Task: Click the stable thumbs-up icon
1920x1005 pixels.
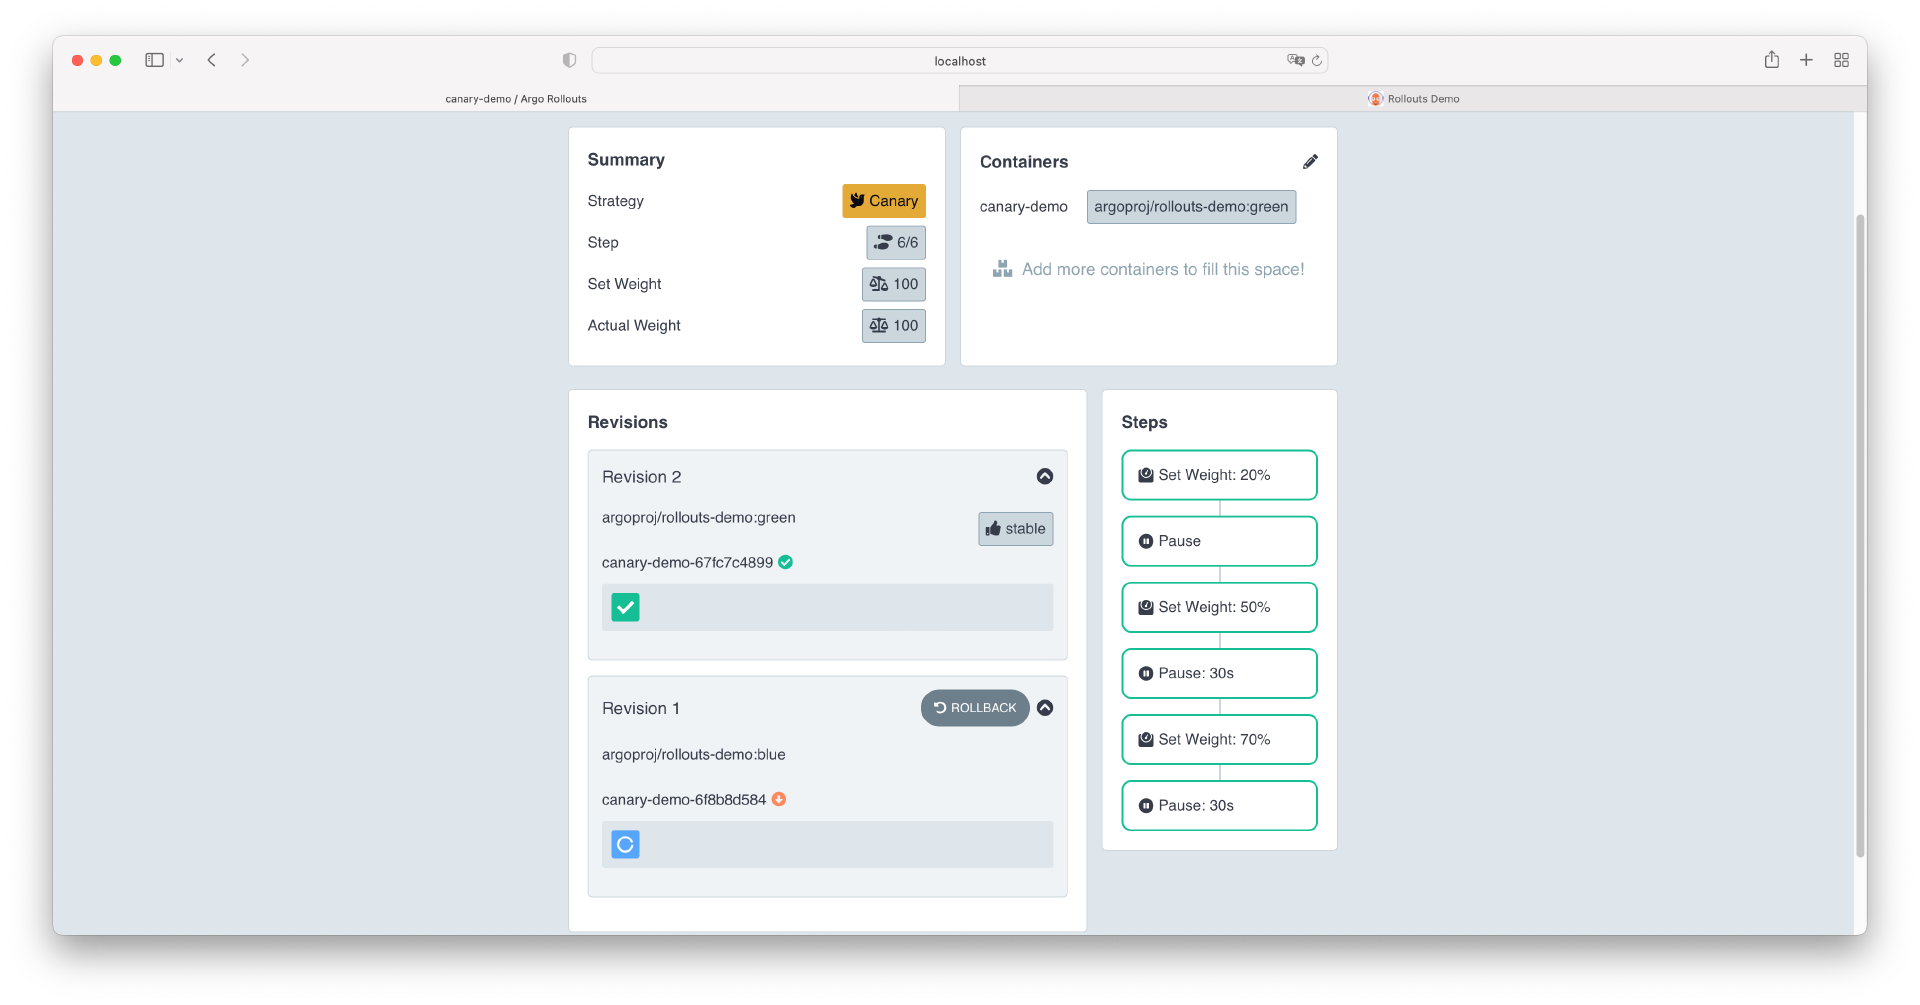Action: coord(993,529)
